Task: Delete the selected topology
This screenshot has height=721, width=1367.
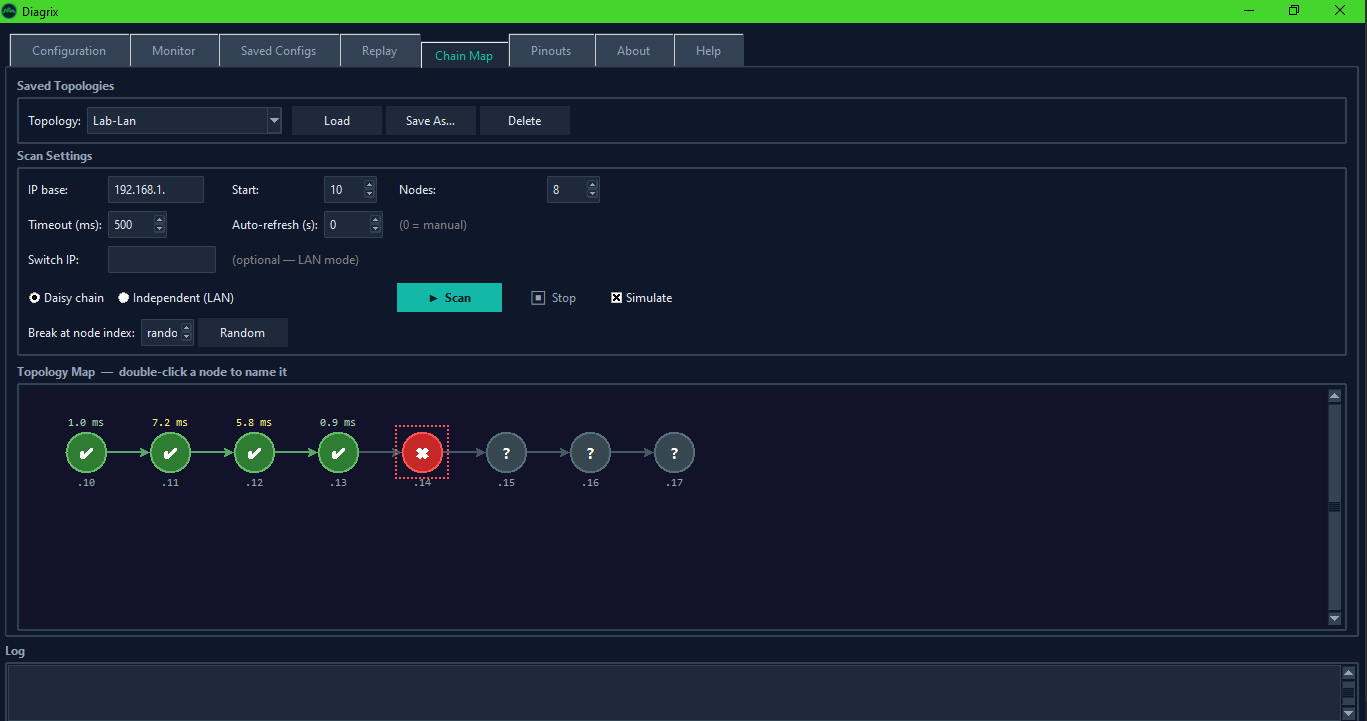Action: (525, 121)
